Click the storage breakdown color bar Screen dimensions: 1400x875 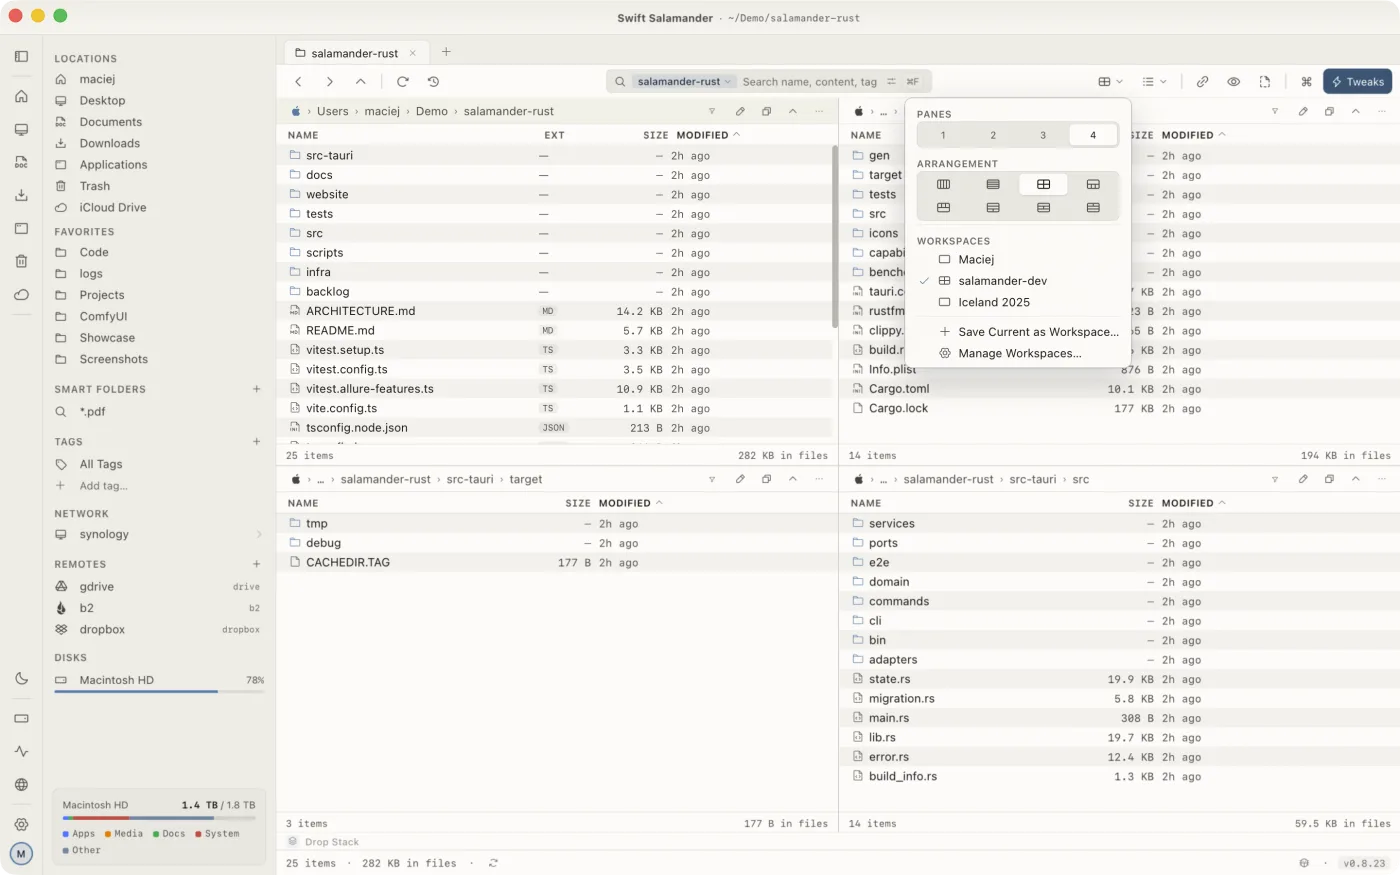coord(158,818)
